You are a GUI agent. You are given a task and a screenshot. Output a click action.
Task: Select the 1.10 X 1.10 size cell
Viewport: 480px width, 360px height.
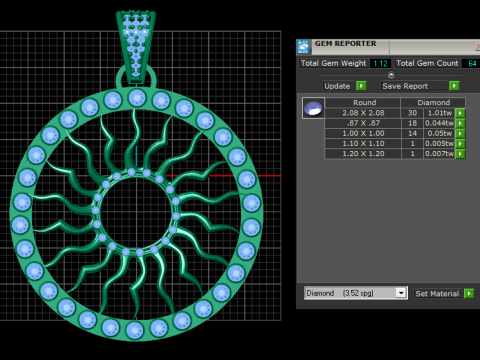point(363,144)
